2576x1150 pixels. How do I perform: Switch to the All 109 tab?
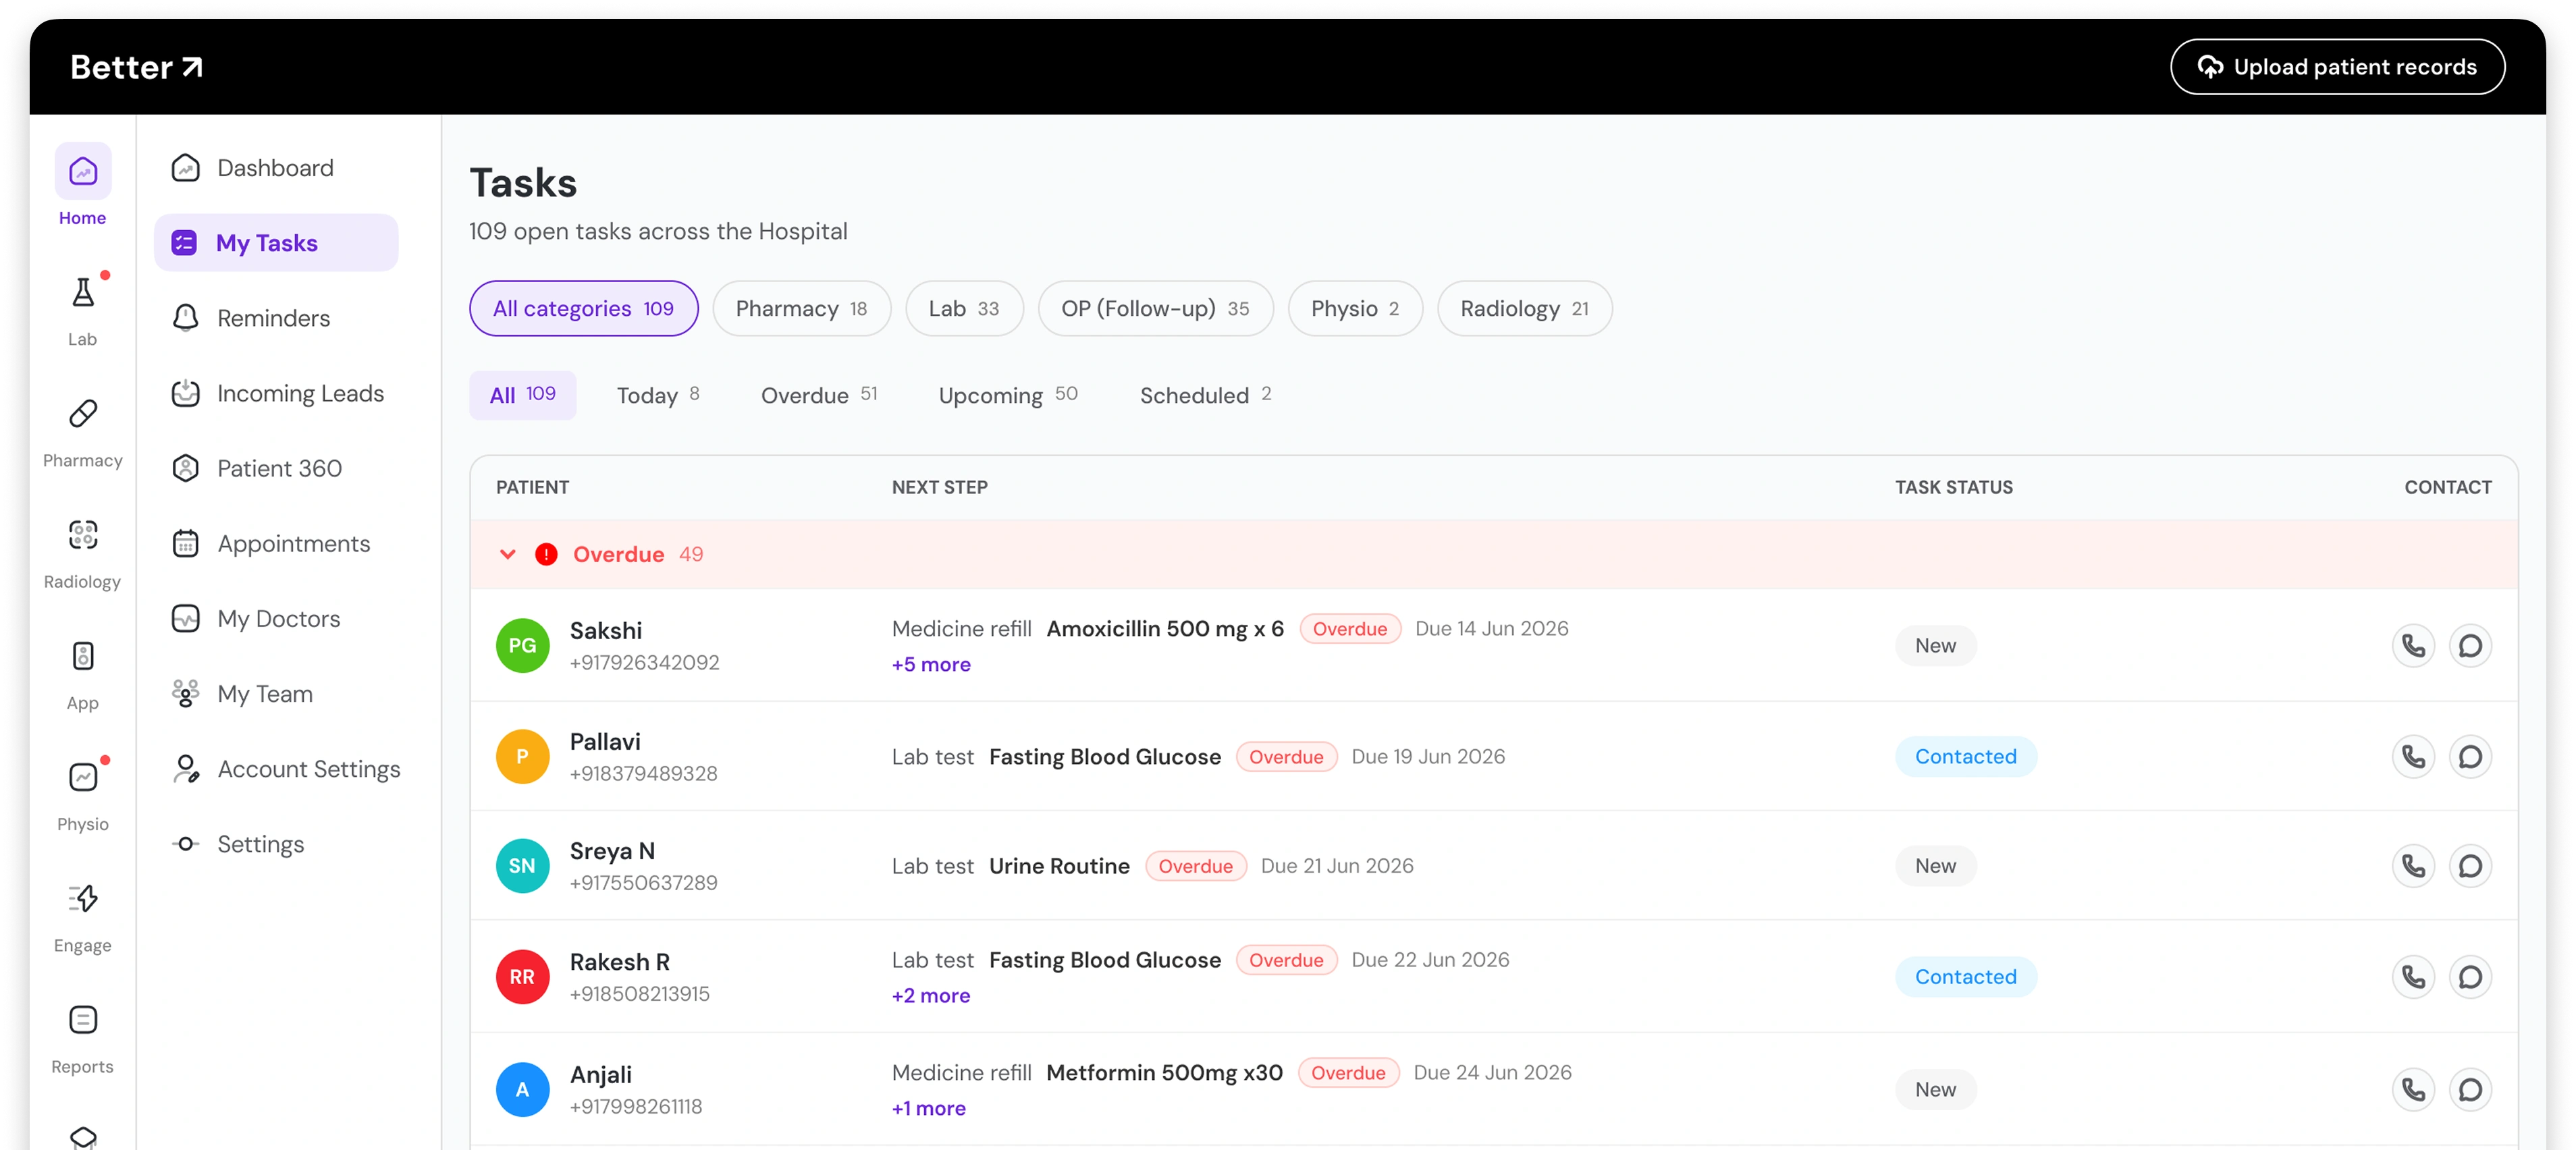522,395
